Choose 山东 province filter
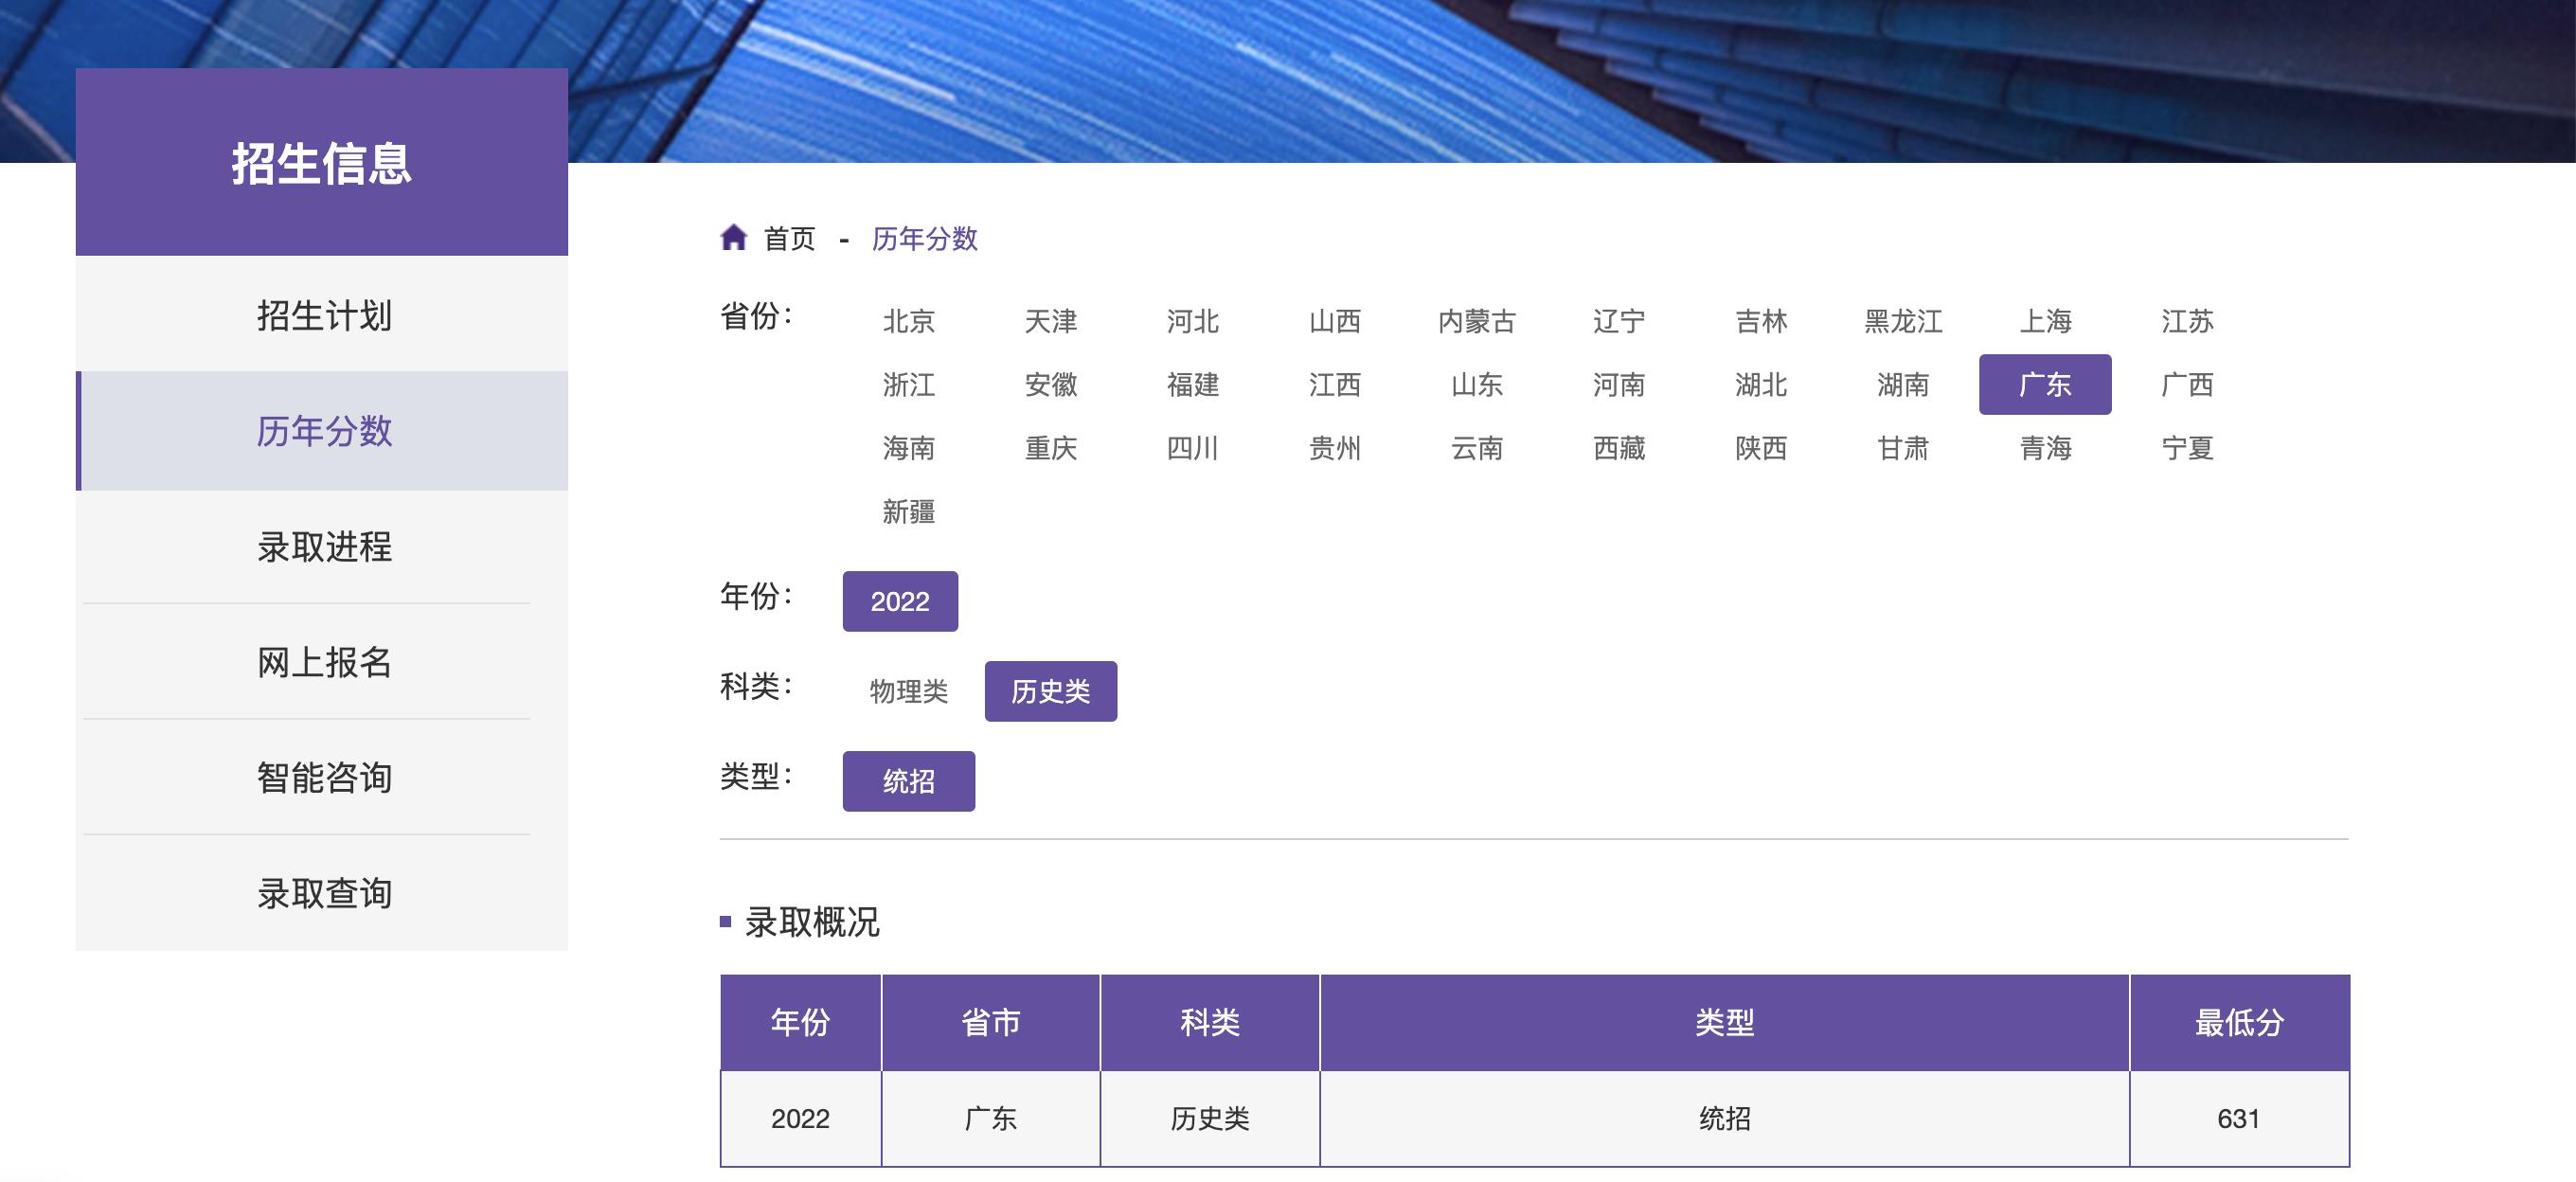The height and width of the screenshot is (1182, 2576). [1477, 384]
